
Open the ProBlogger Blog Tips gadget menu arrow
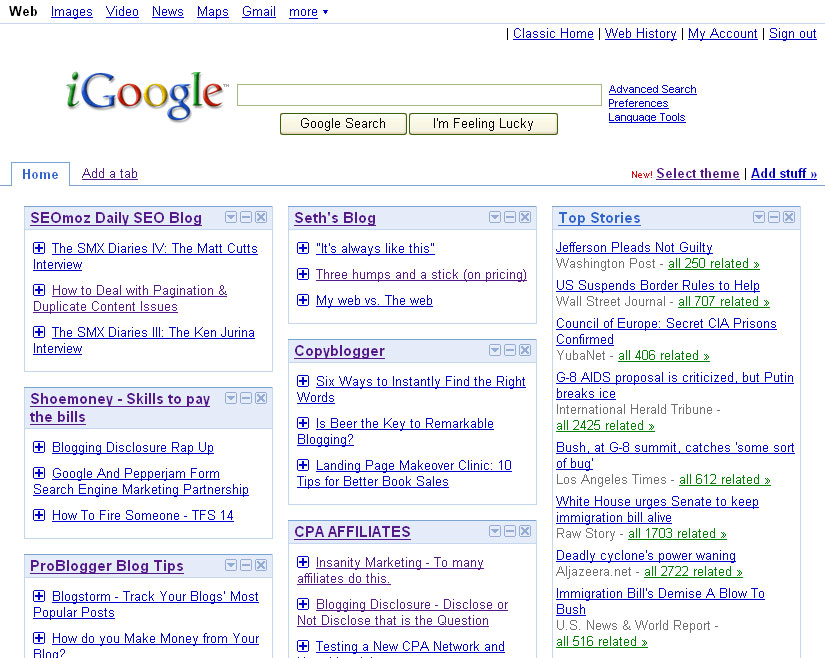(x=231, y=565)
